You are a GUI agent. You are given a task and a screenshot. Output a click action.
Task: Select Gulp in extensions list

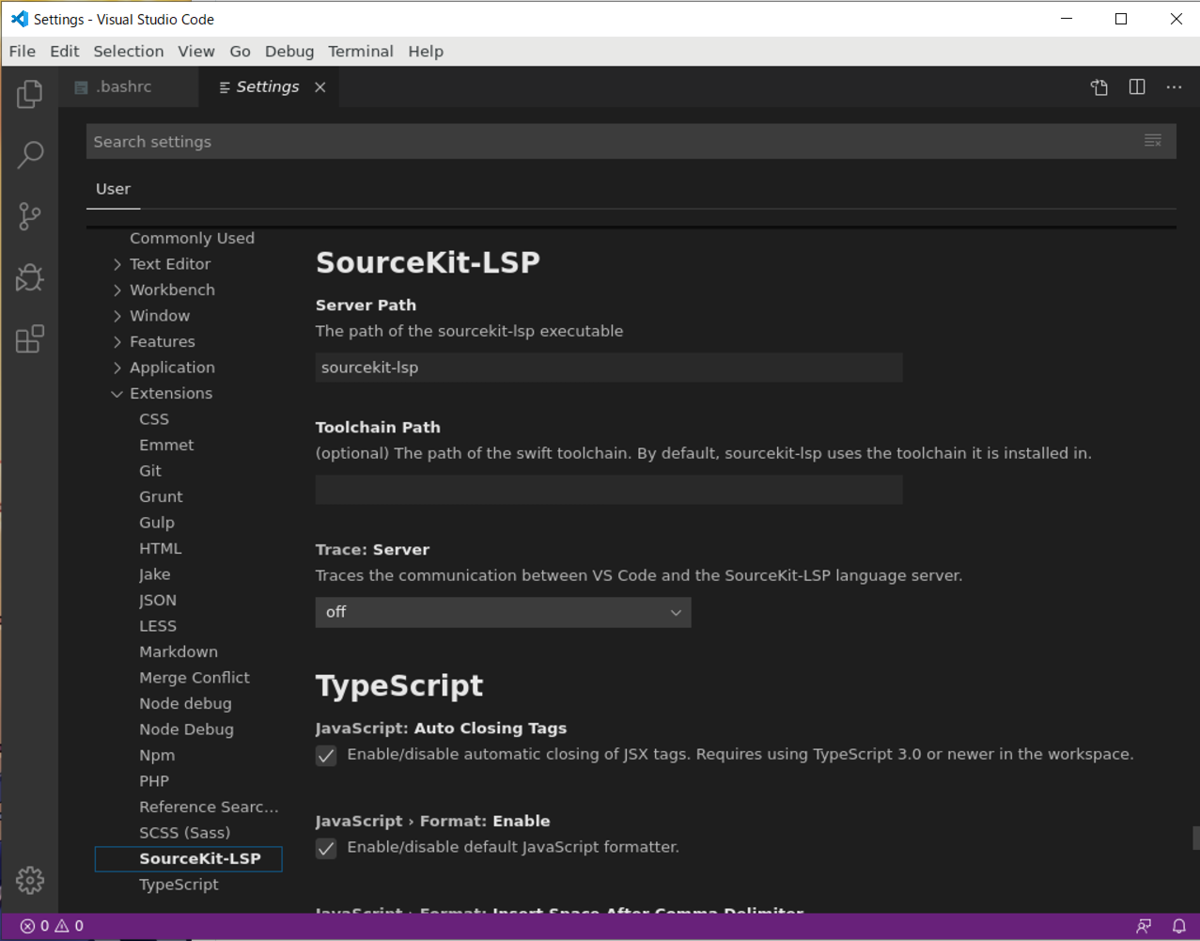[x=157, y=523]
